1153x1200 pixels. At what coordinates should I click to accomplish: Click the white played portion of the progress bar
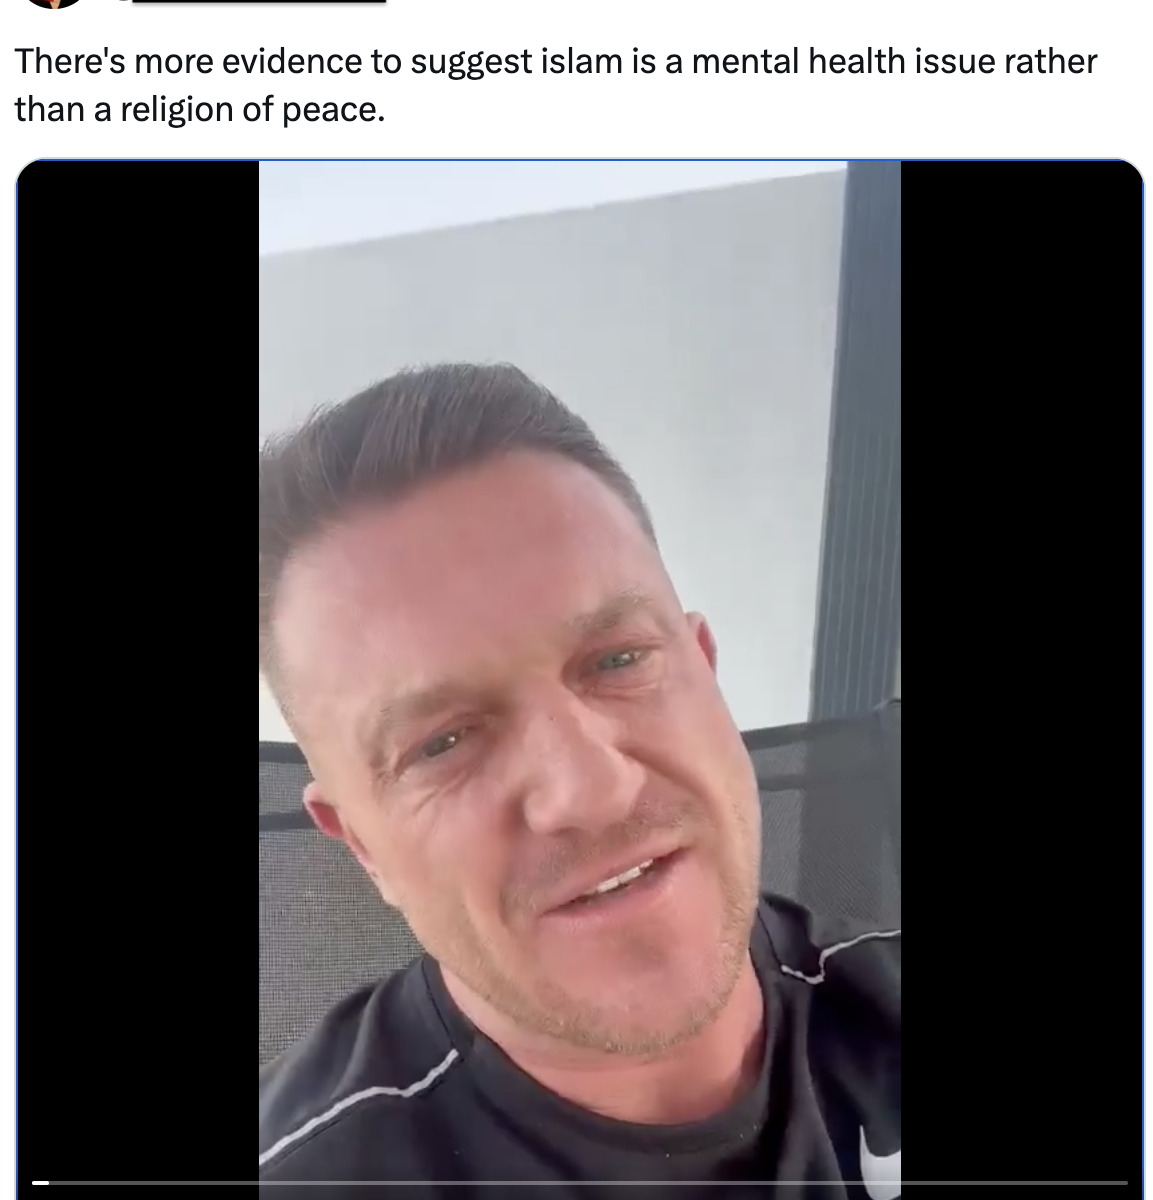pyautogui.click(x=40, y=1183)
